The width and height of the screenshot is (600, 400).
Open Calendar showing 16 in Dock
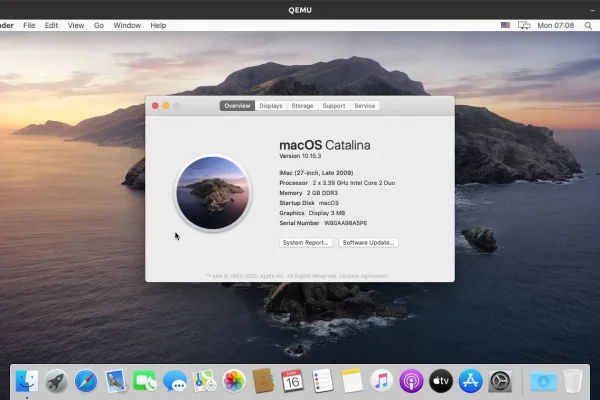point(293,381)
